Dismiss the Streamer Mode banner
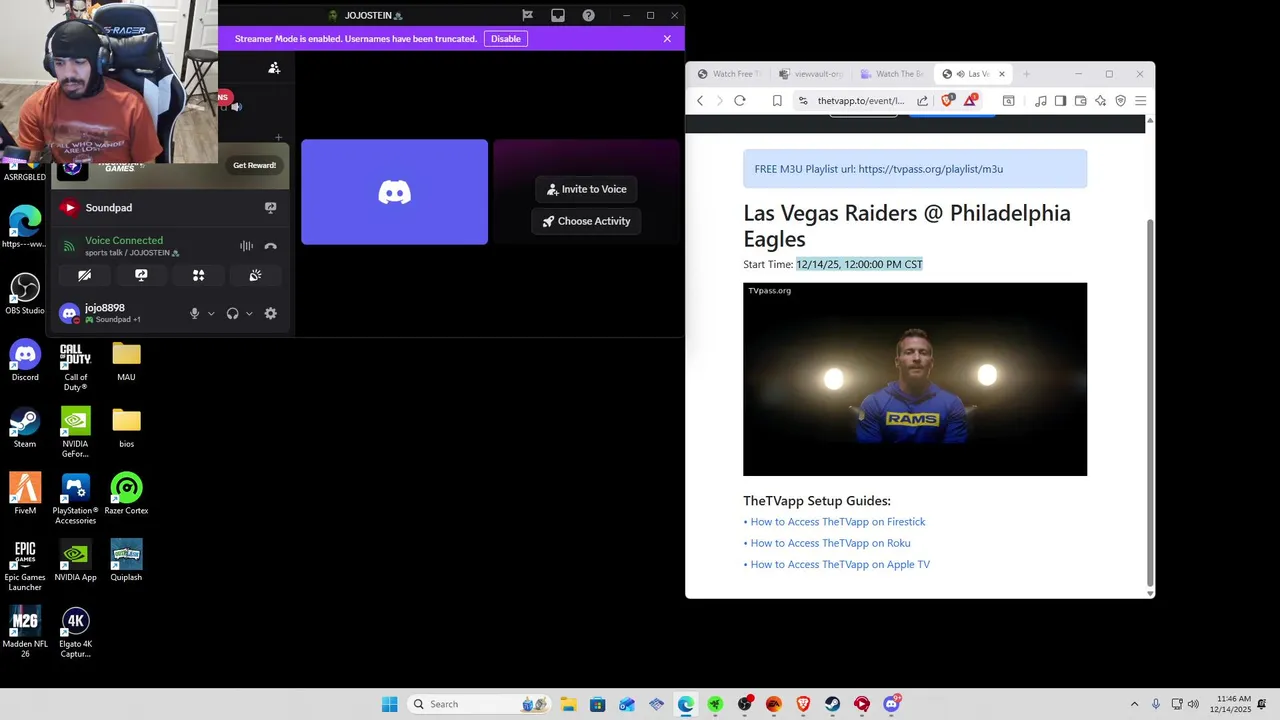This screenshot has height=720, width=1280. [667, 39]
